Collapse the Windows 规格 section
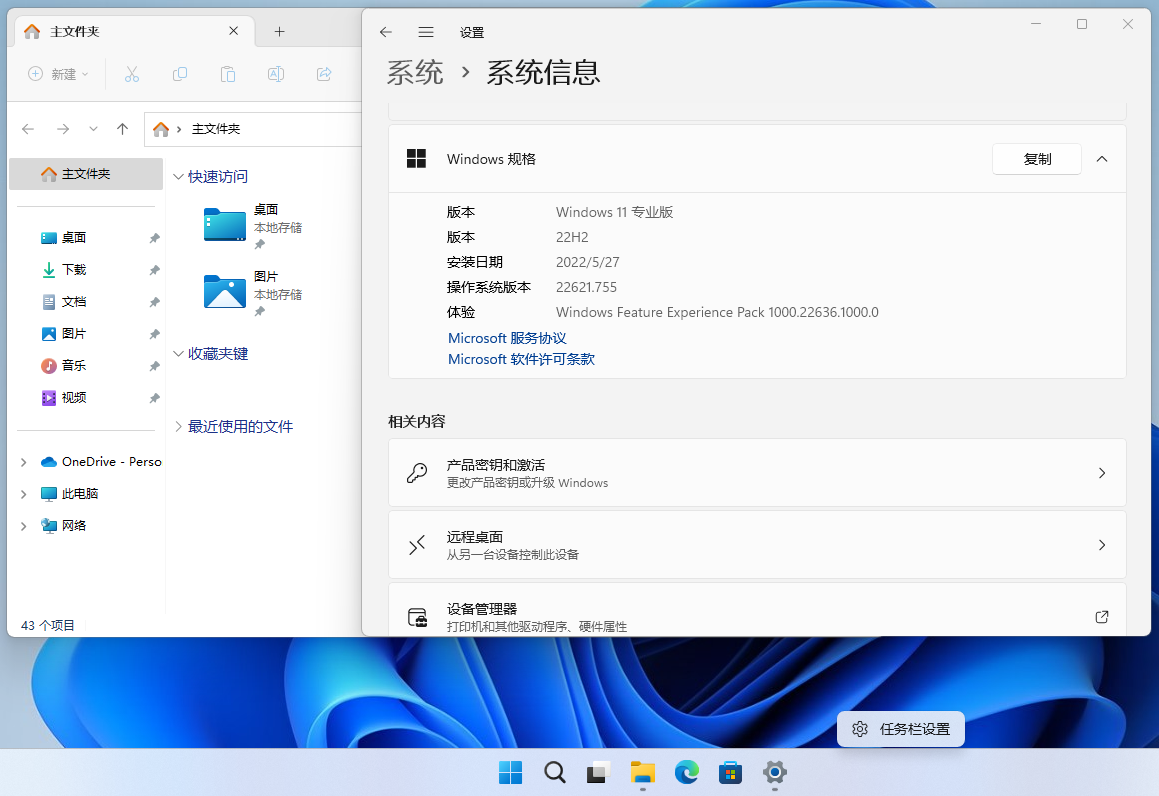The width and height of the screenshot is (1159, 796). point(1102,159)
